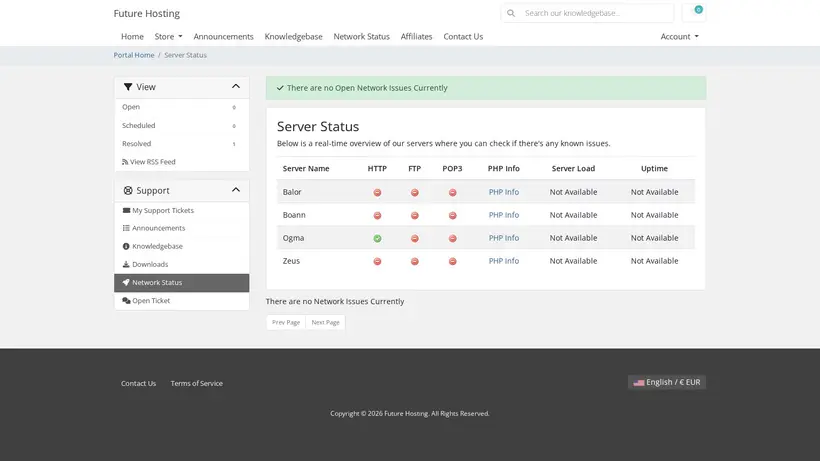Click the View filter funnel icon

(x=128, y=87)
